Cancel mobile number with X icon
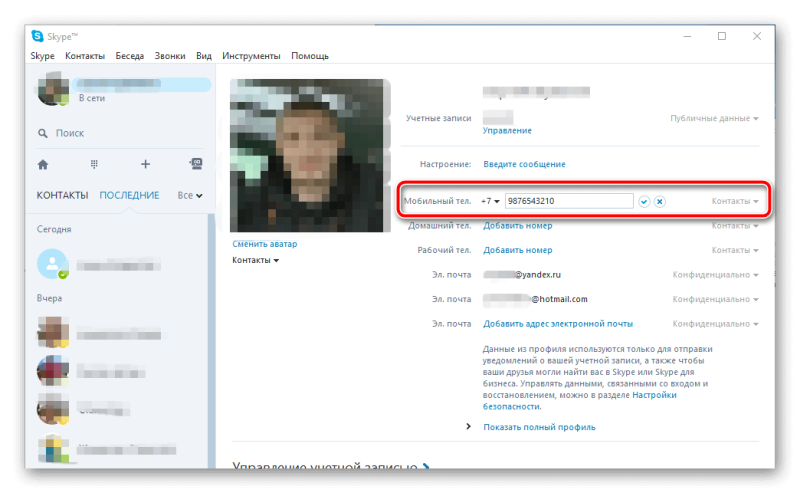 tap(660, 202)
